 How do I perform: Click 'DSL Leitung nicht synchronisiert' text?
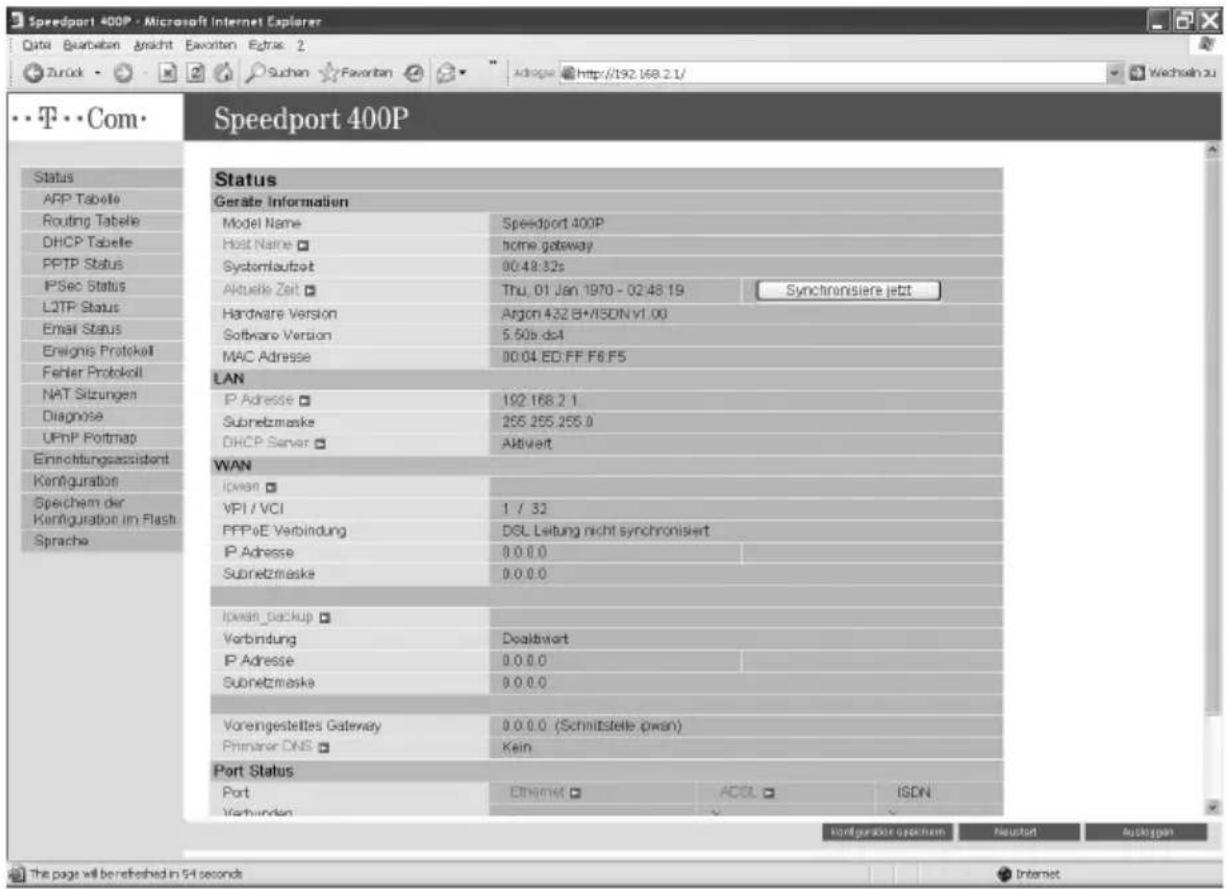[605, 530]
